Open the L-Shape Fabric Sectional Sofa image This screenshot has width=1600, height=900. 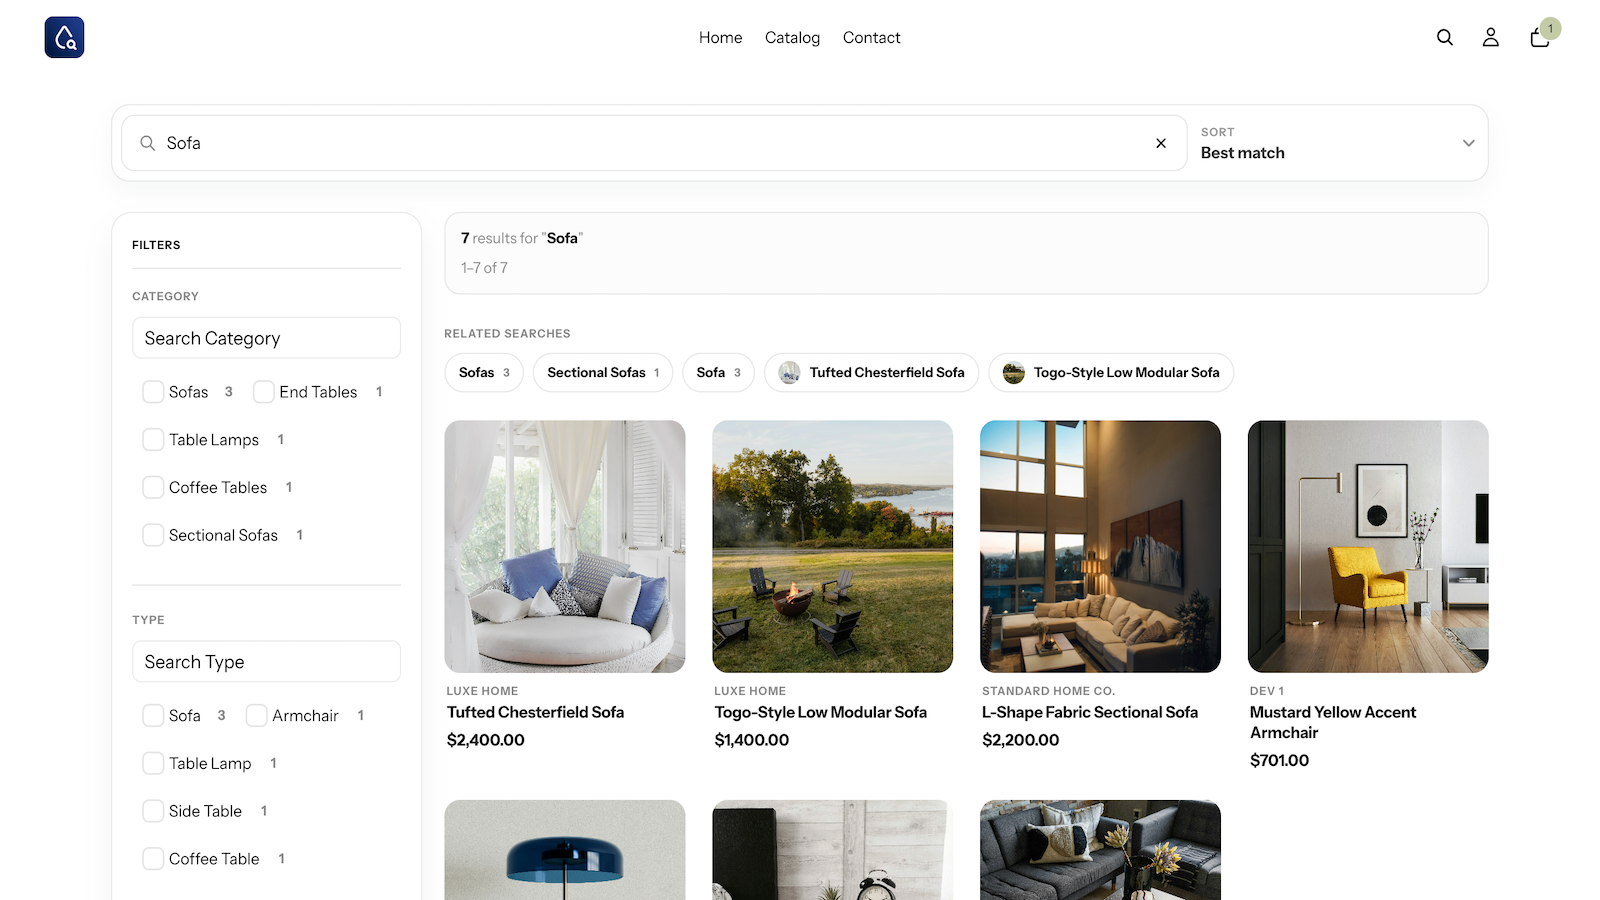click(1100, 546)
